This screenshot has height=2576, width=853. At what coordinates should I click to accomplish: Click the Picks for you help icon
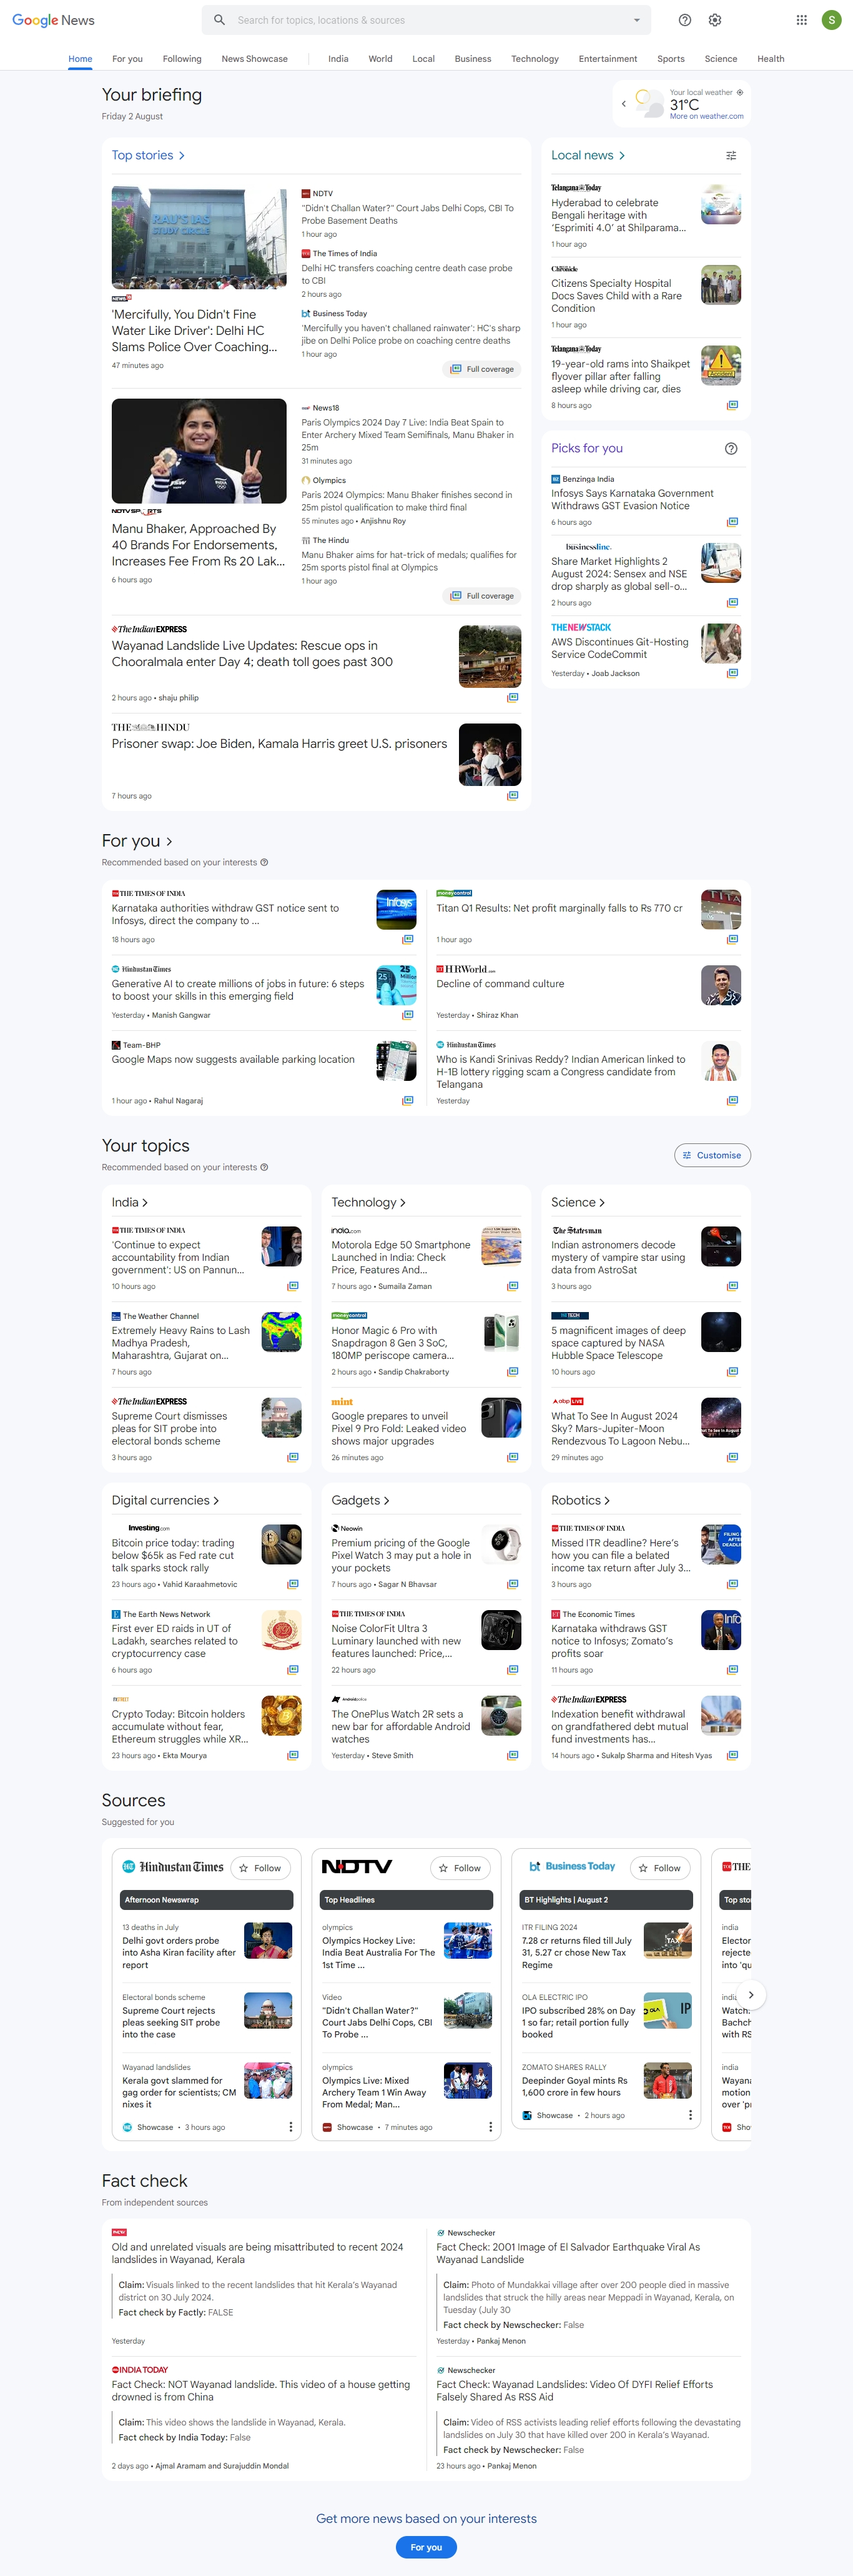pos(731,448)
